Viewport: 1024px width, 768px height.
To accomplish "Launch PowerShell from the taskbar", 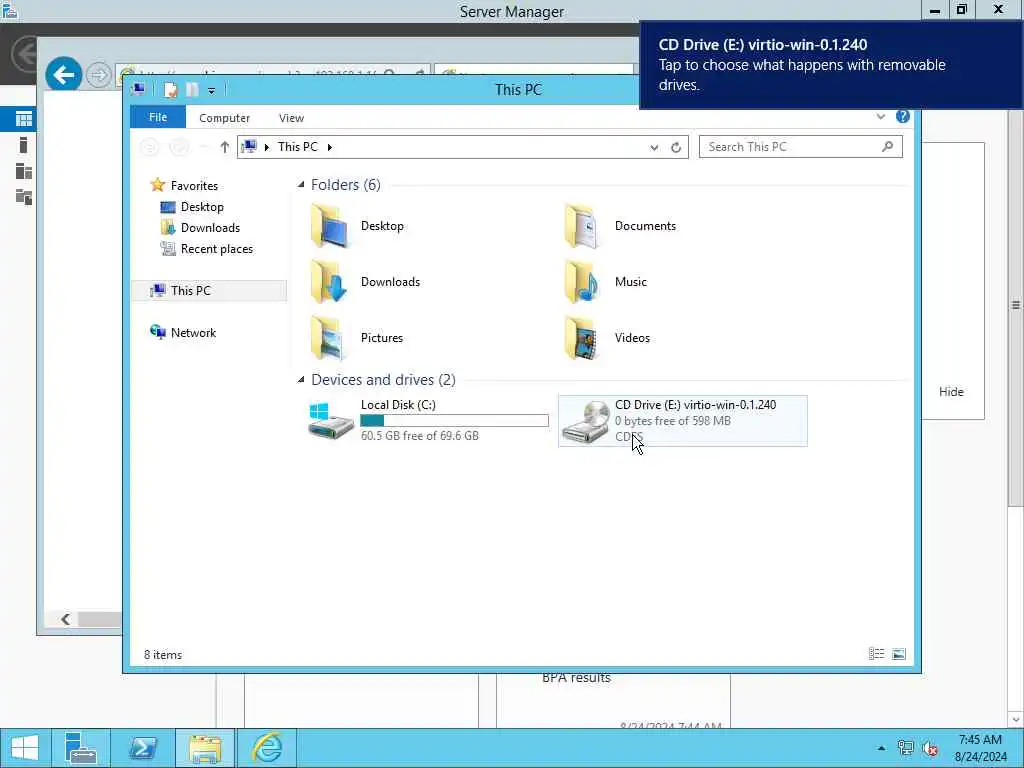I will click(142, 748).
